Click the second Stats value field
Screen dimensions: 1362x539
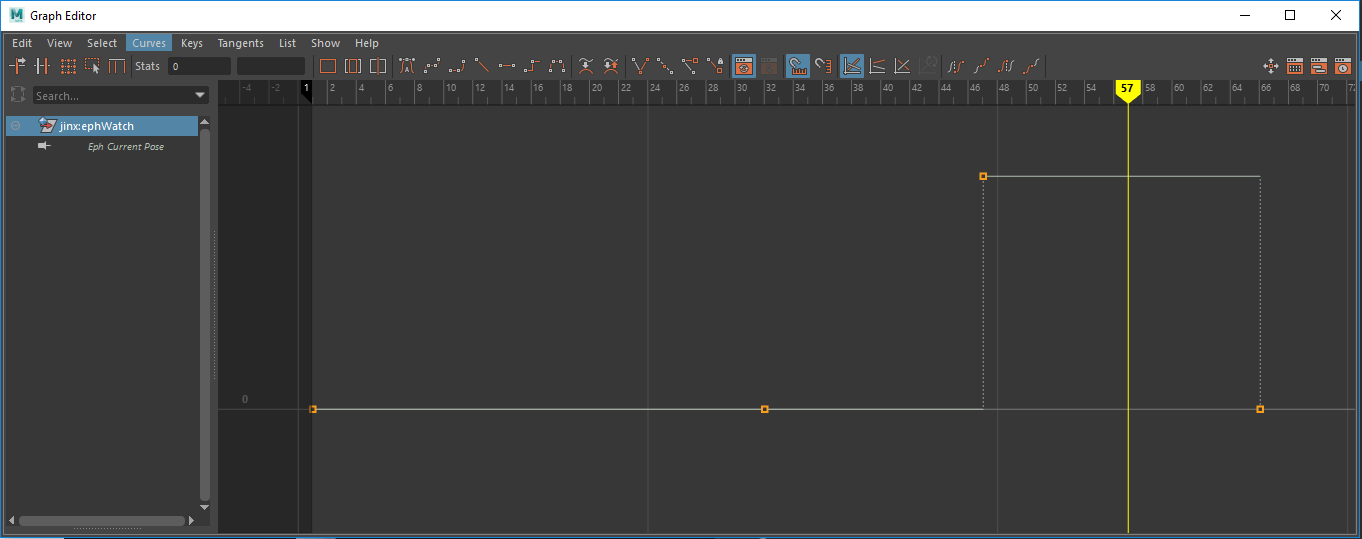[270, 66]
